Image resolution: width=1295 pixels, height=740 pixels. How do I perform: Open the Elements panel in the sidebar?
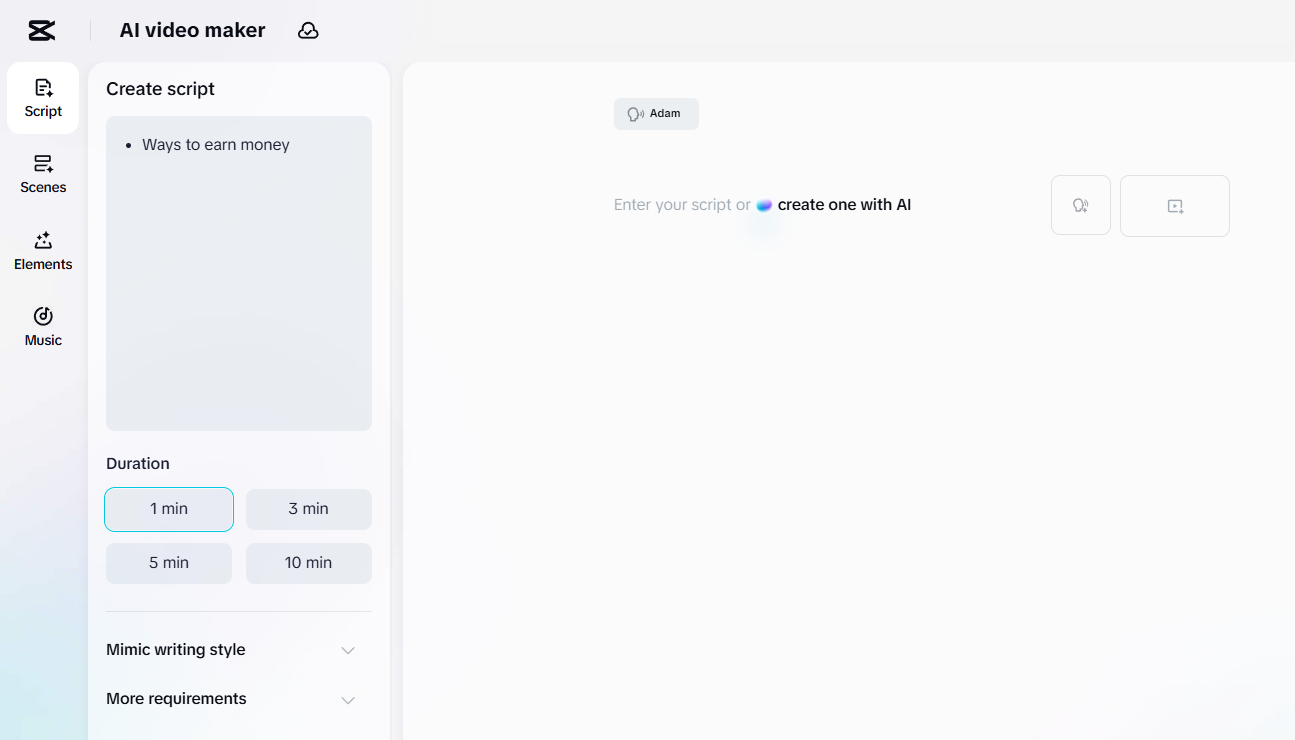tap(42, 249)
